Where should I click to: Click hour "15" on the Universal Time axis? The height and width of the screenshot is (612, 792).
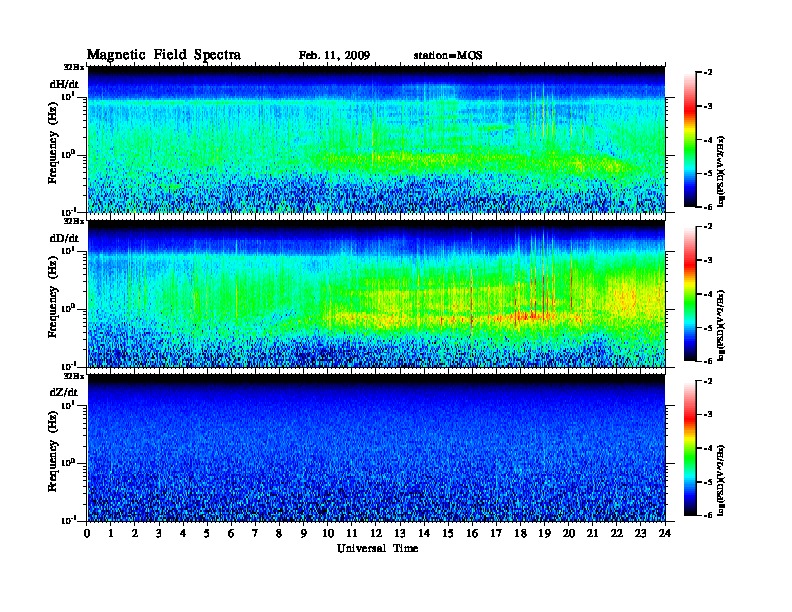tap(448, 533)
